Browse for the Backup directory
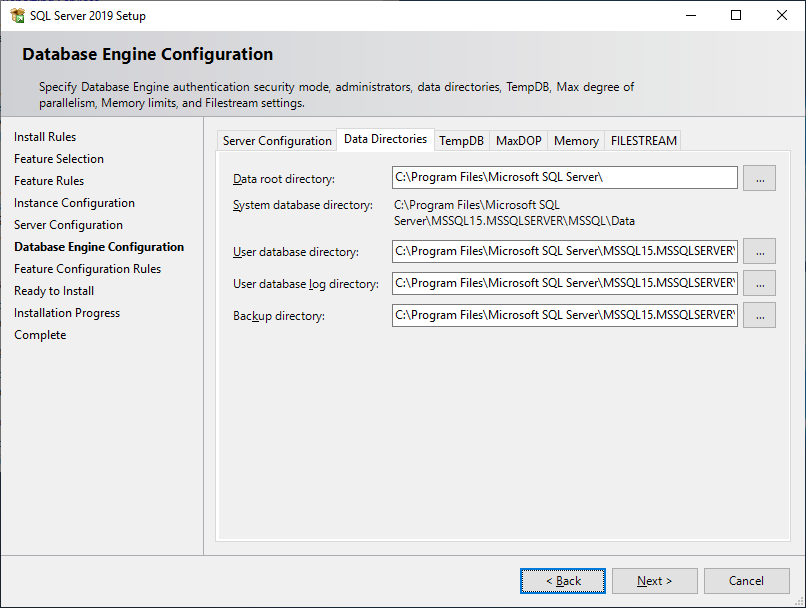The width and height of the screenshot is (806, 608). pos(760,315)
